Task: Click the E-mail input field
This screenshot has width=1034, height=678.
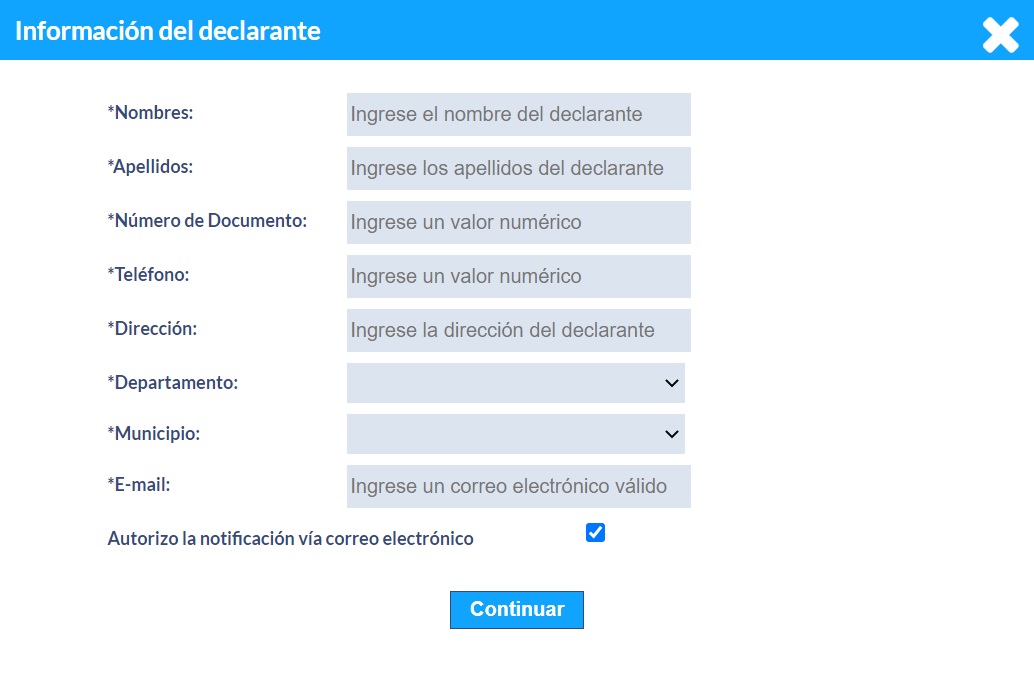Action: (518, 486)
